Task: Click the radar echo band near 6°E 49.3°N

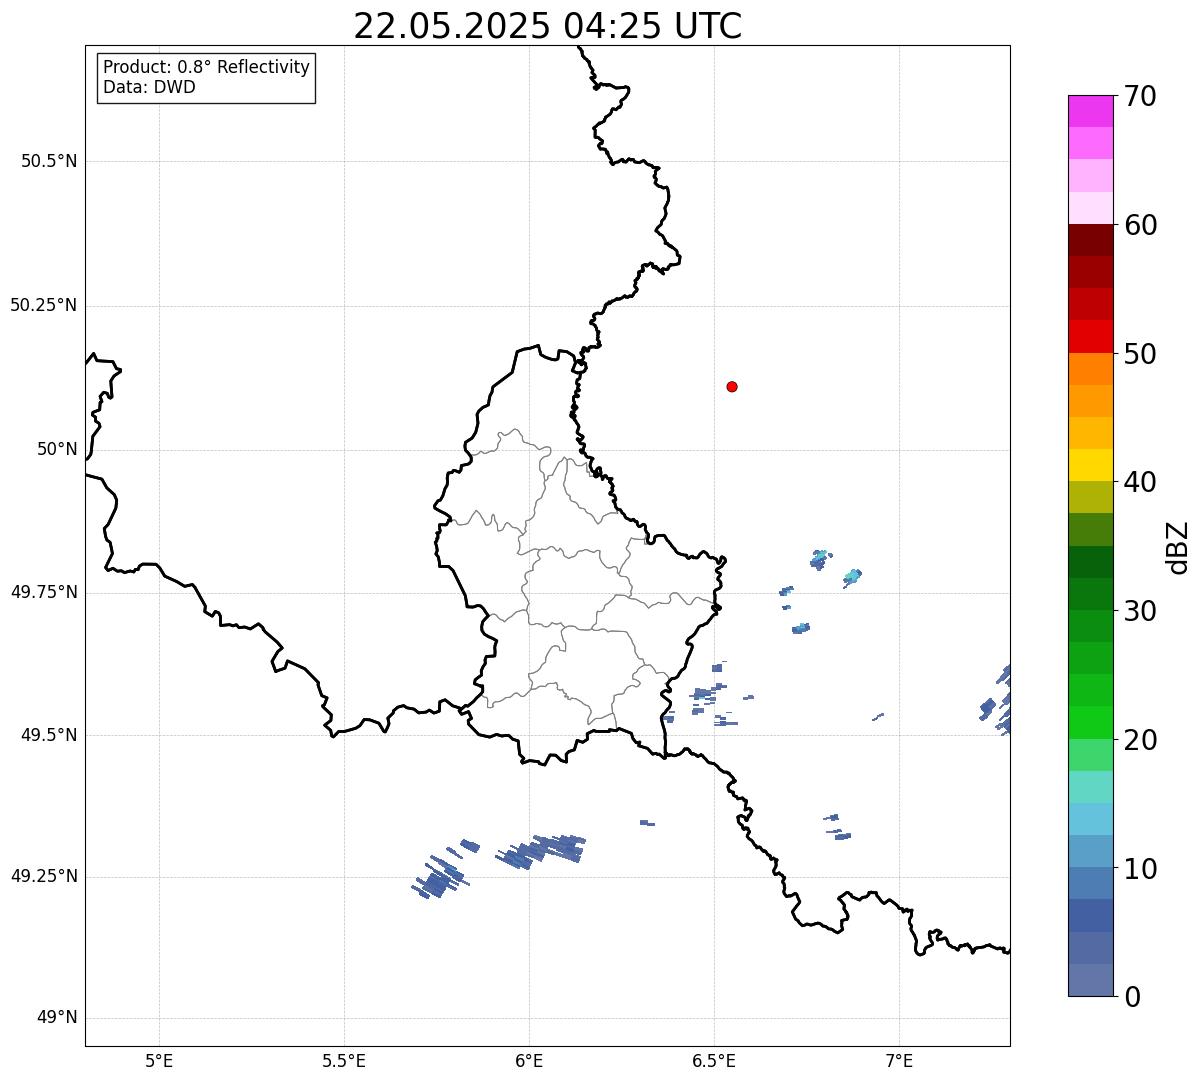Action: point(540,851)
